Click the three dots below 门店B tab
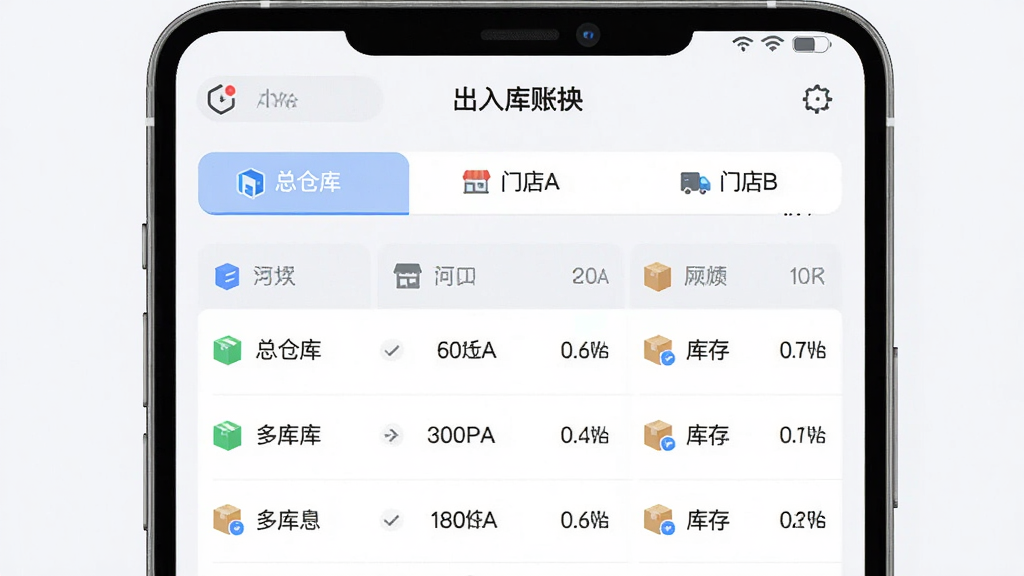 pyautogui.click(x=797, y=214)
